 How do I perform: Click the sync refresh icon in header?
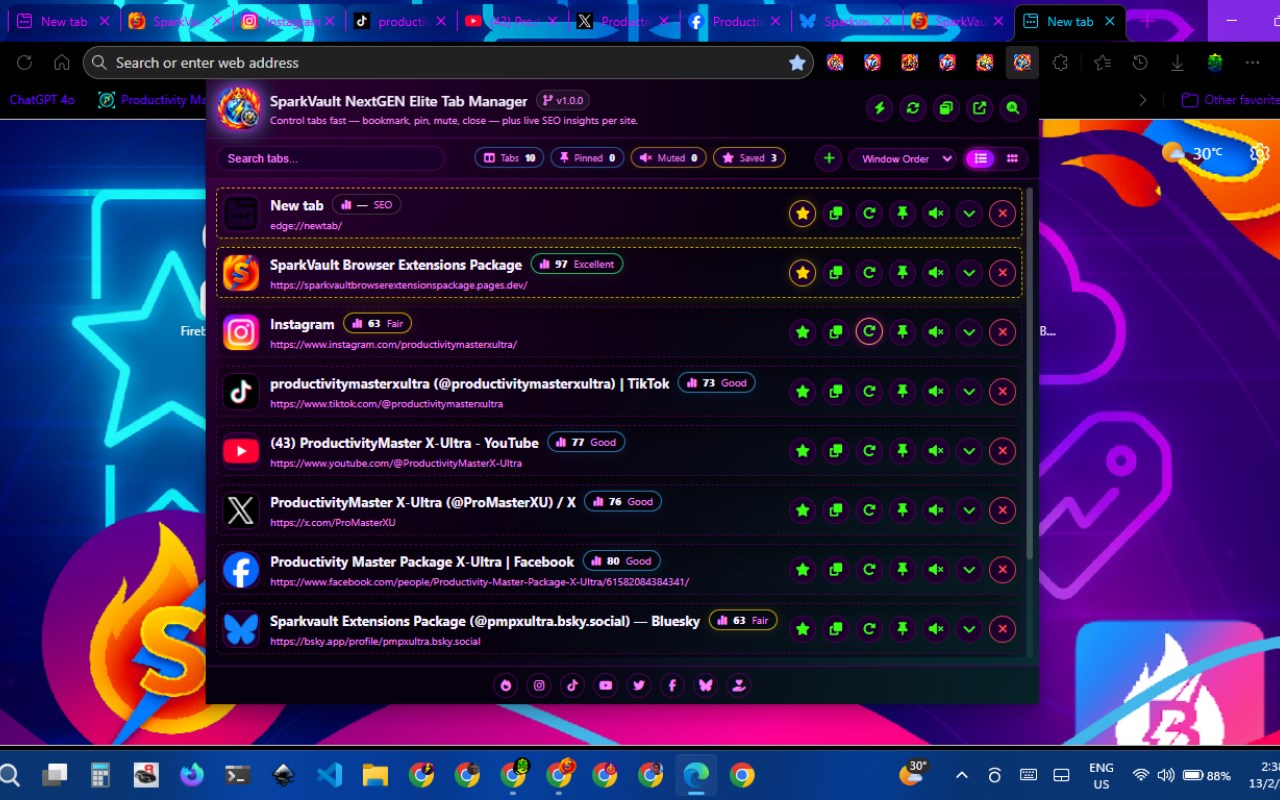[912, 108]
